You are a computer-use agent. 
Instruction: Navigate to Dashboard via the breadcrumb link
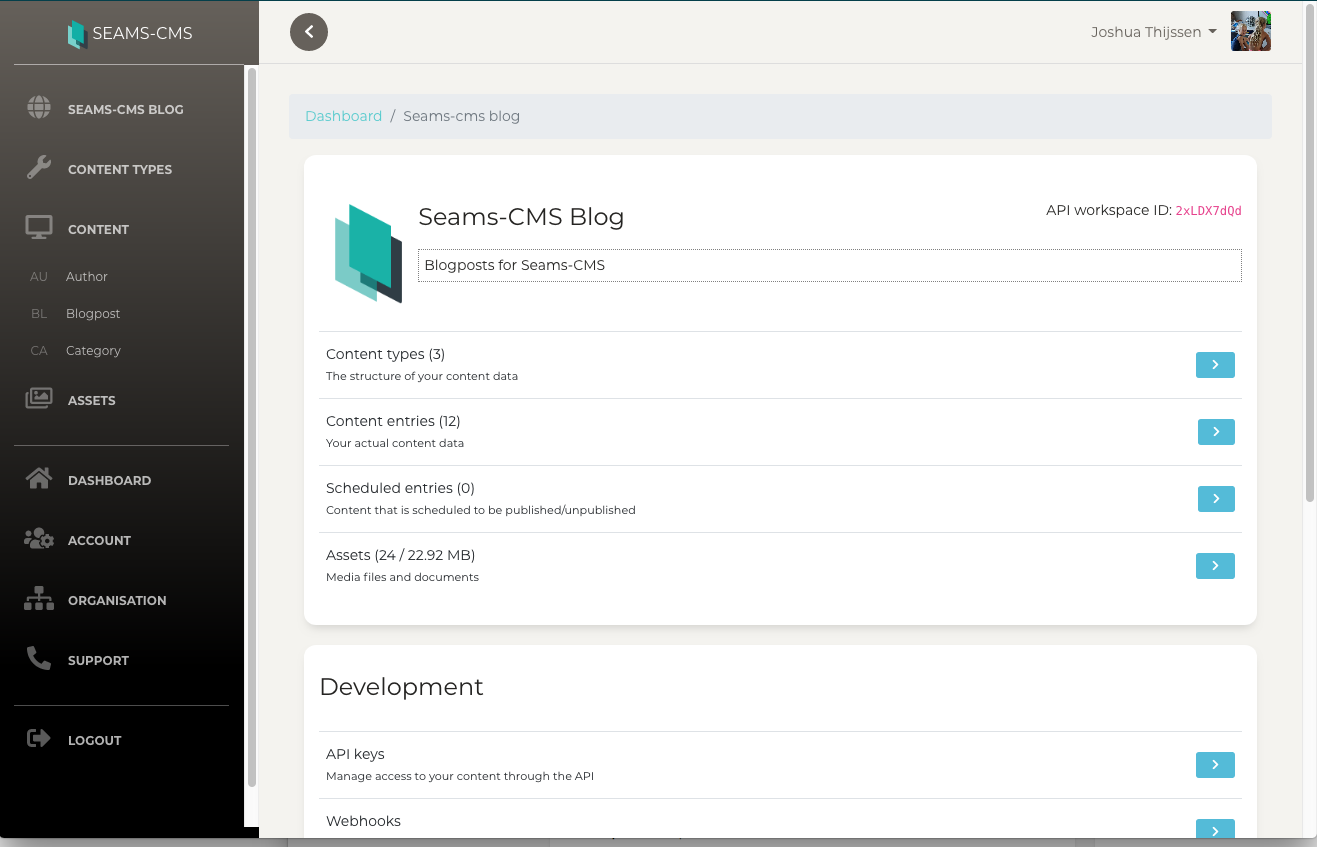[x=343, y=115]
